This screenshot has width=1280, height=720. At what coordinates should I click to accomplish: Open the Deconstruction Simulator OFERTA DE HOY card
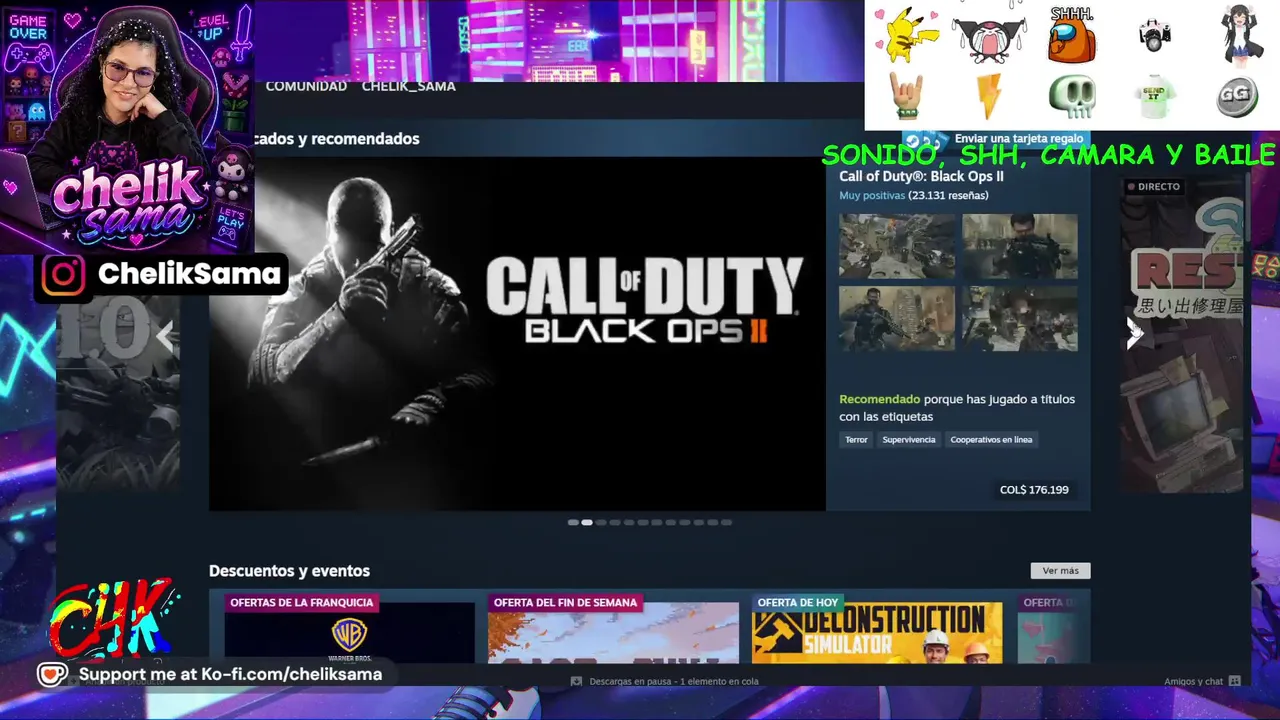click(x=877, y=627)
